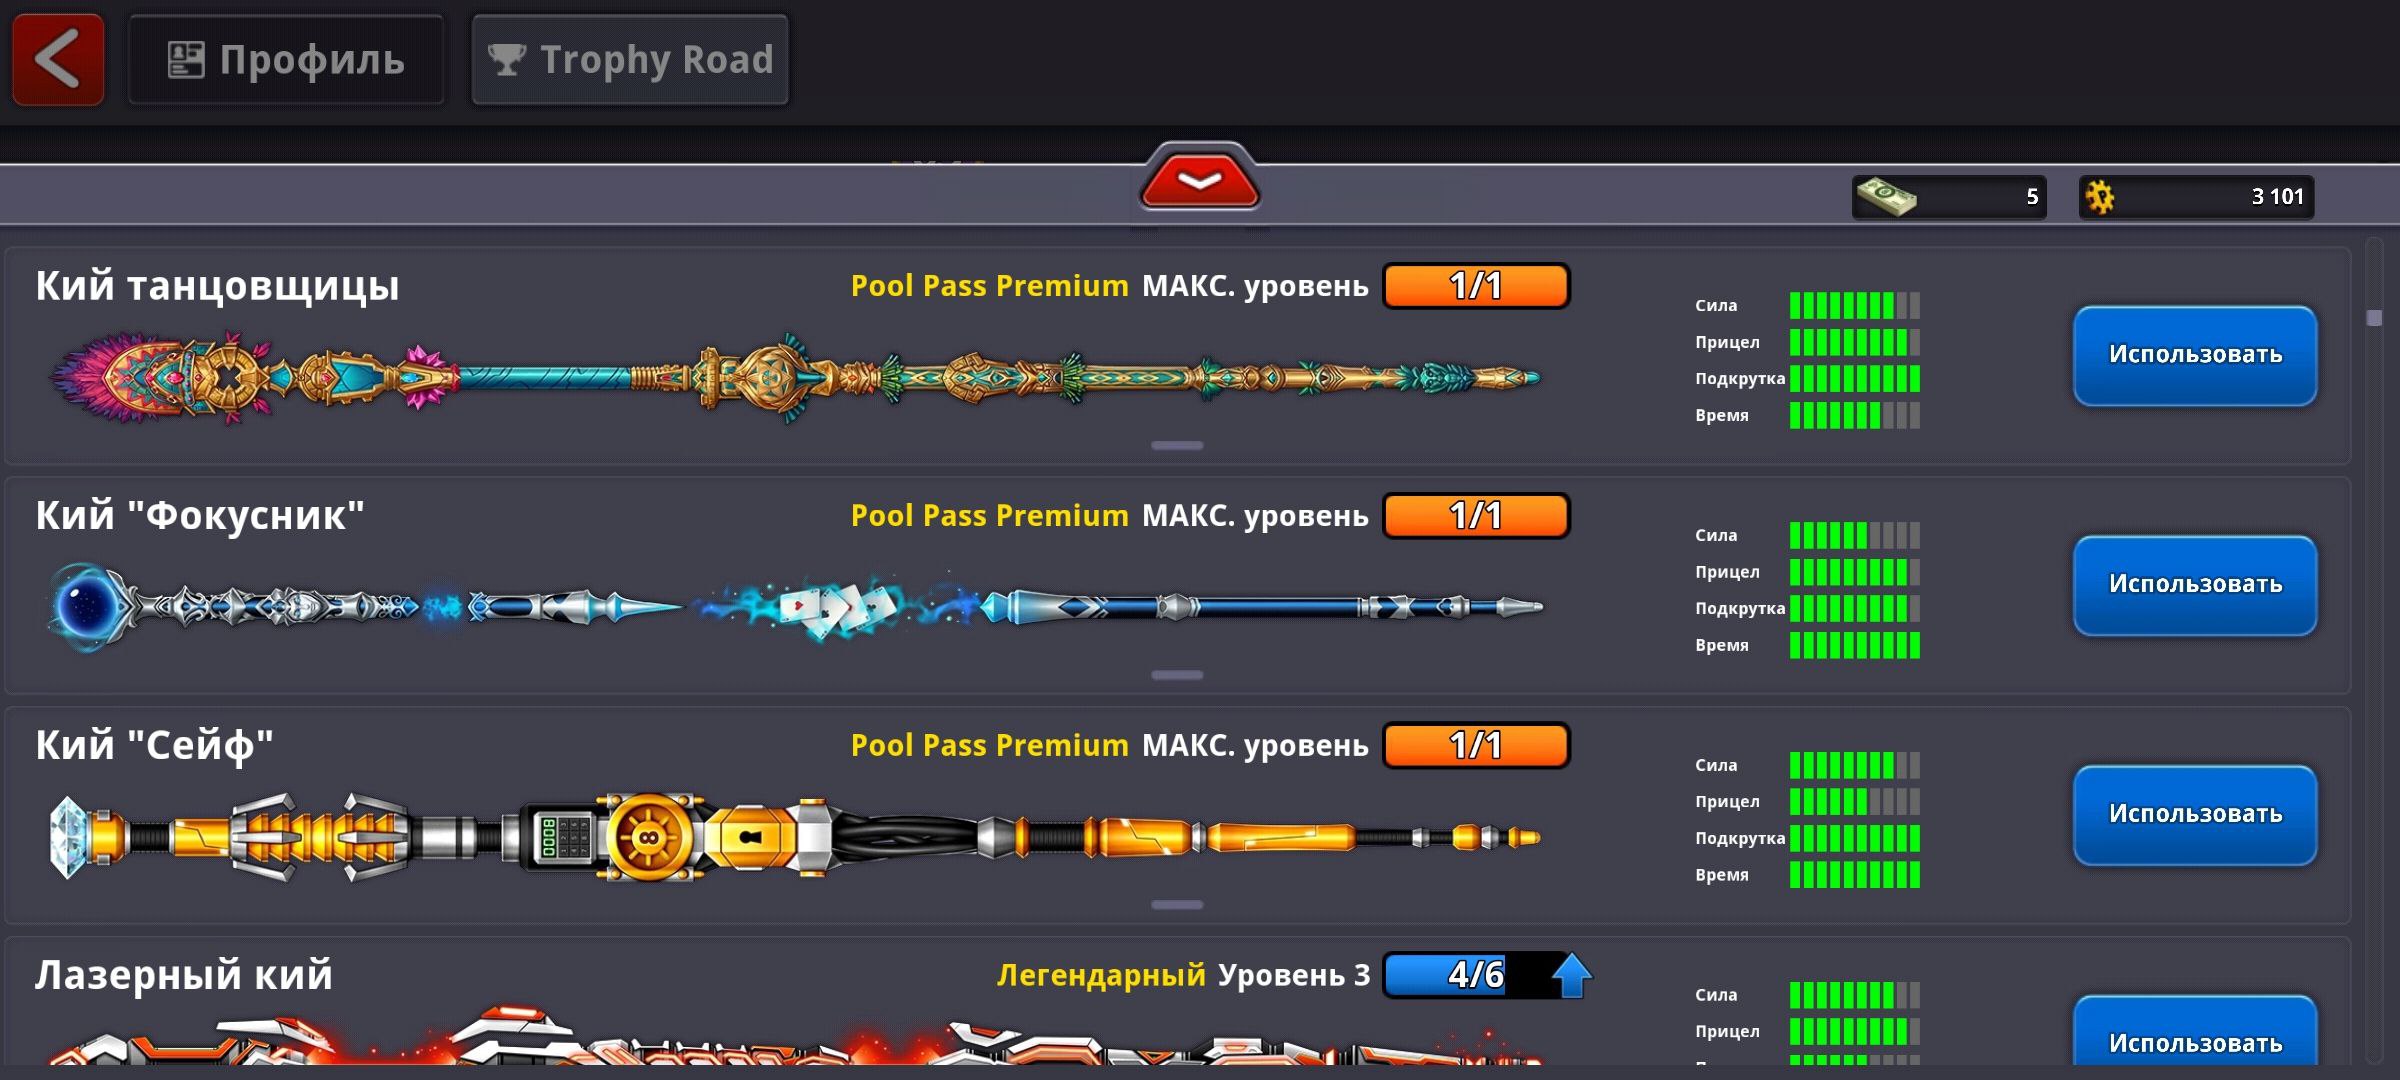Expand the red chevron dropdown handle
Viewport: 2400px width, 1080px height.
[x=1199, y=181]
